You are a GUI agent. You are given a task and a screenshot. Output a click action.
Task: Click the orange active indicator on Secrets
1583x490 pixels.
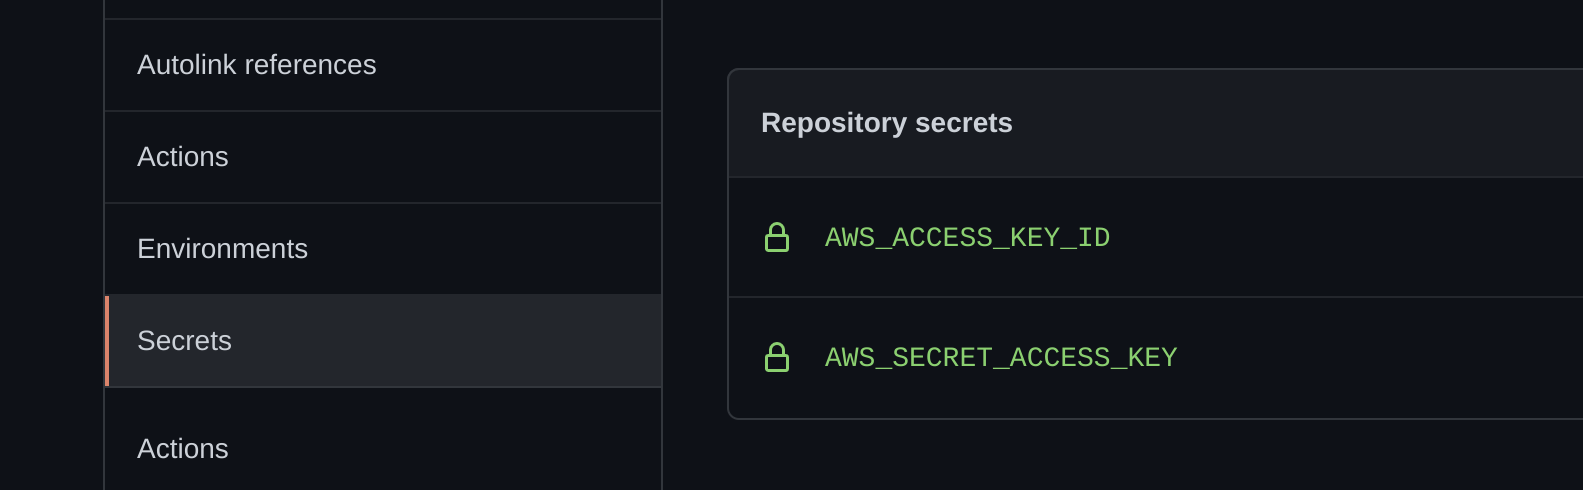(x=107, y=341)
